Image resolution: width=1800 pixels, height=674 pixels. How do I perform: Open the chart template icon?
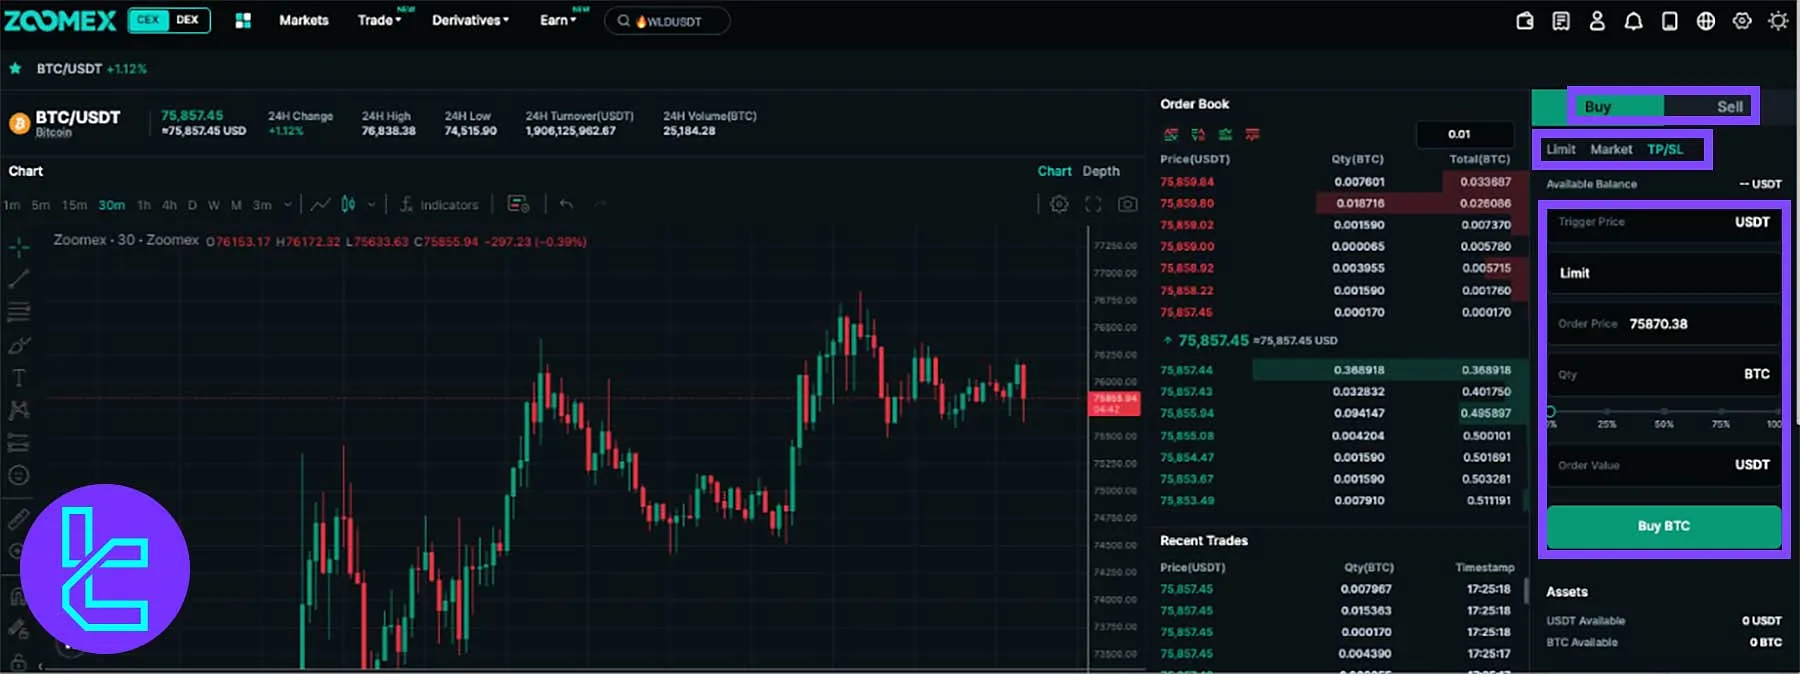(x=518, y=204)
